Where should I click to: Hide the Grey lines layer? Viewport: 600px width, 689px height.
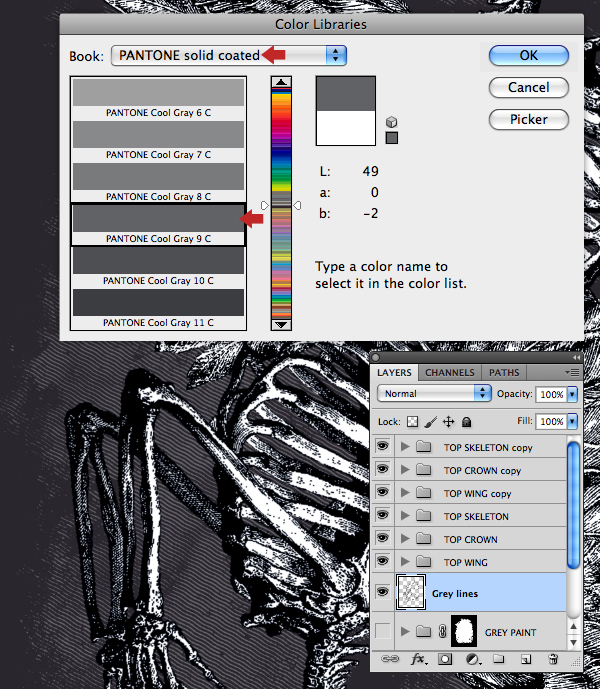click(382, 592)
